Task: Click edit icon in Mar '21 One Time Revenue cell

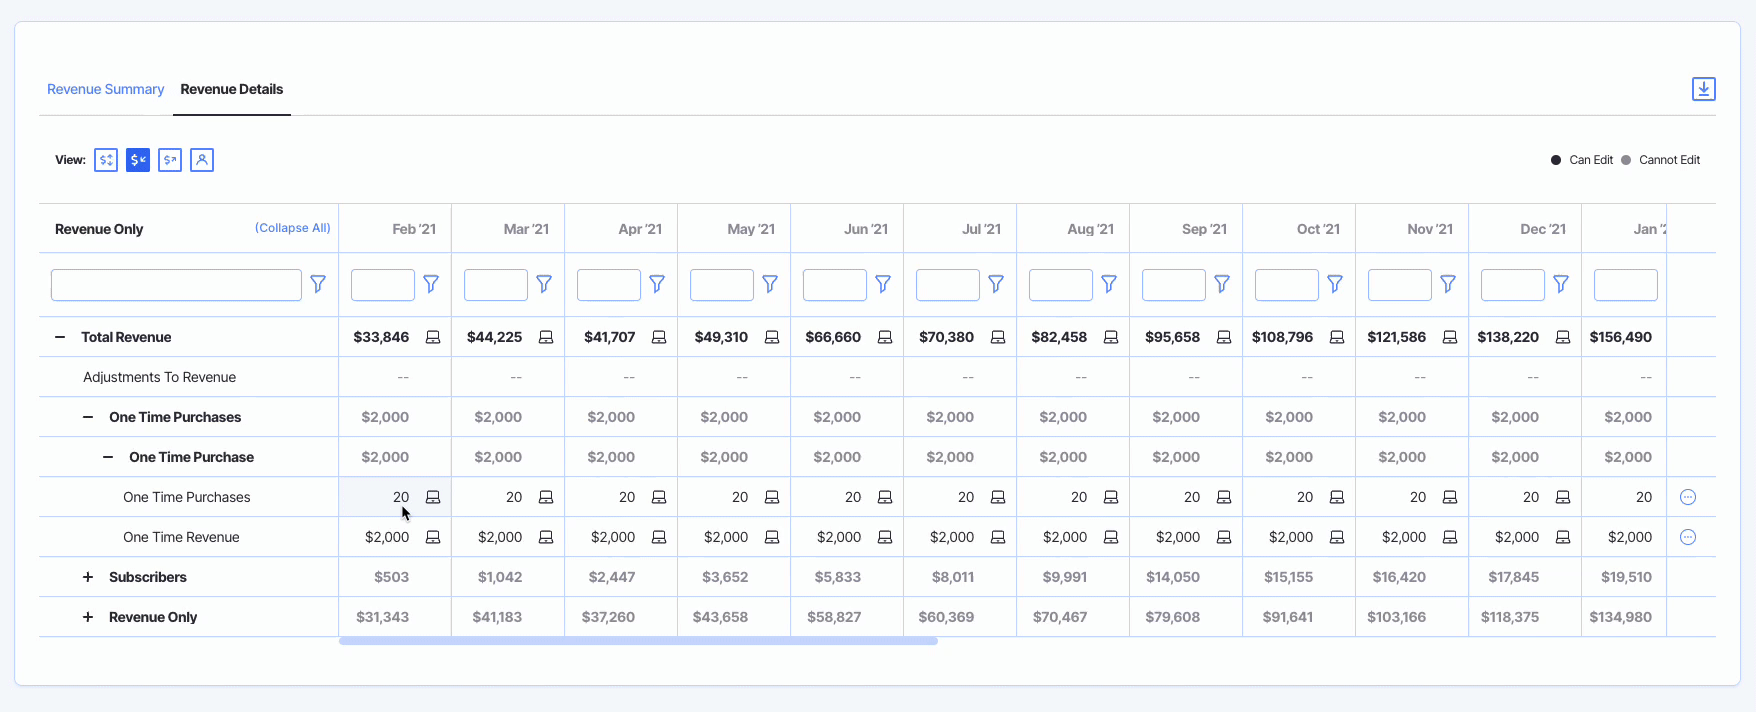Action: tap(546, 537)
